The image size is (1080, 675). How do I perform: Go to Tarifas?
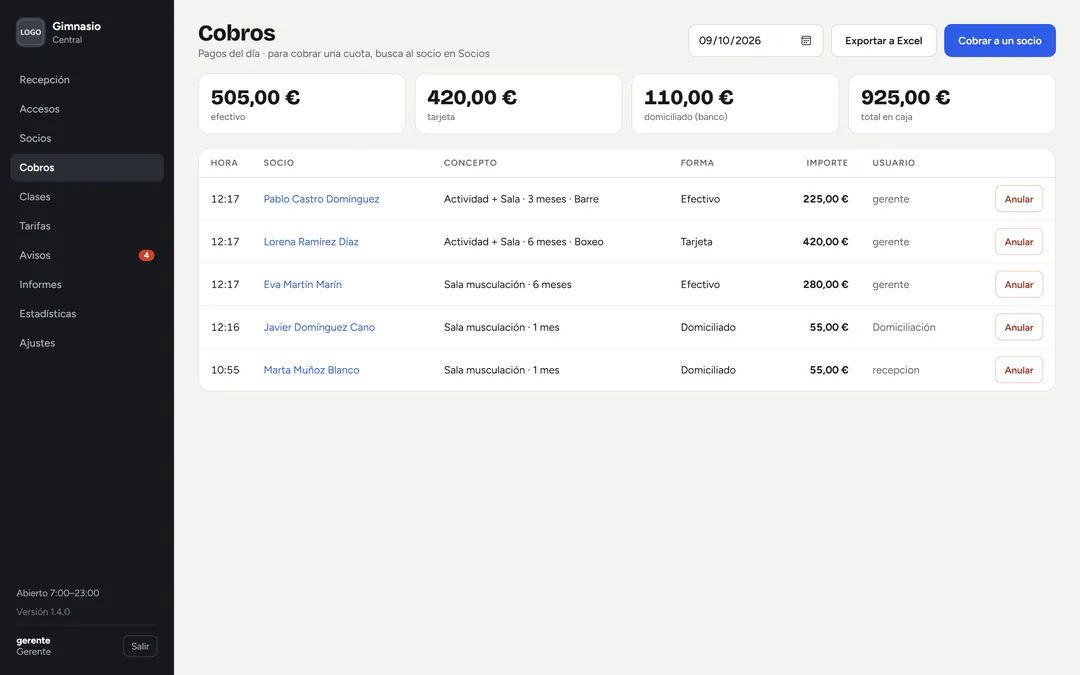[x=87, y=226]
